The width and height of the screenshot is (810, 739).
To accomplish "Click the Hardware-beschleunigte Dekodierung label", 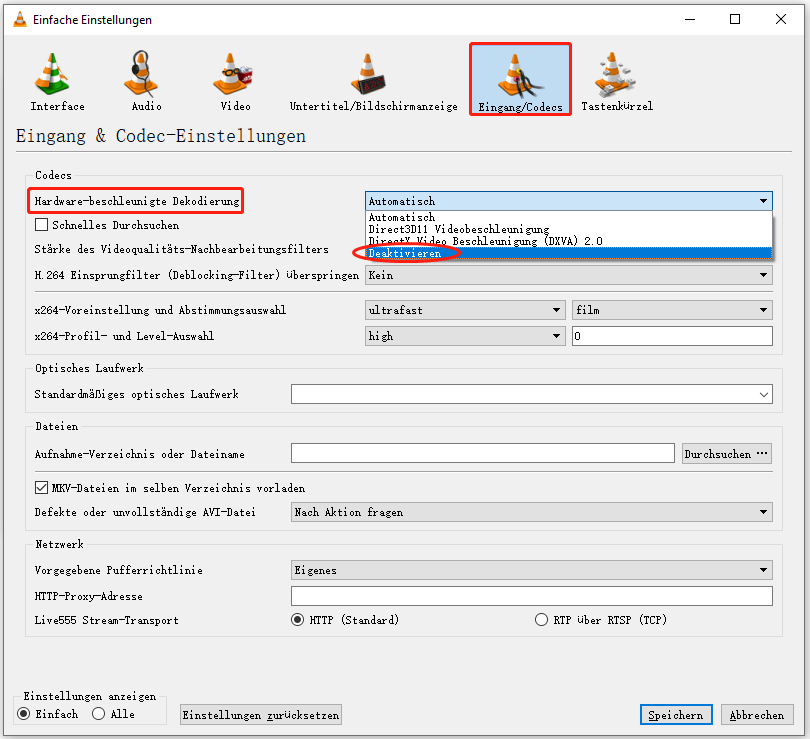I will pyautogui.click(x=137, y=201).
